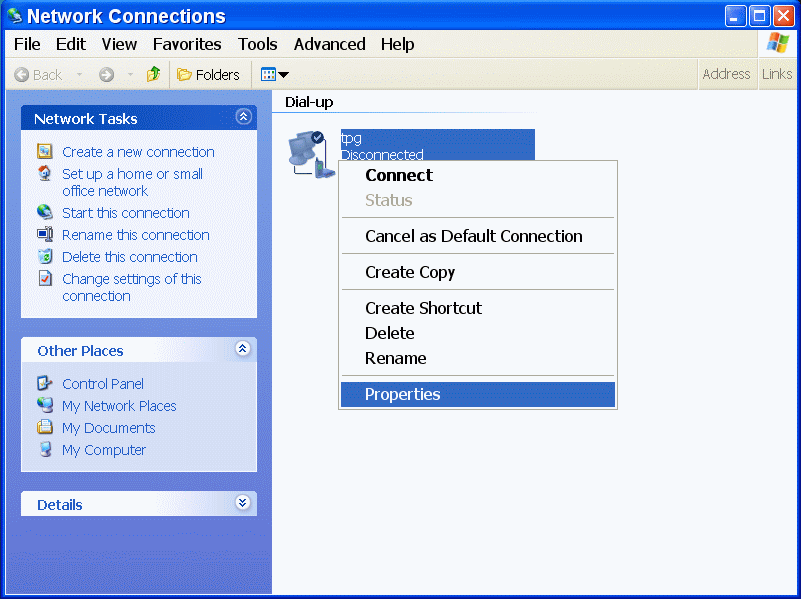
Task: Click Change settings of this connection link
Action: point(132,287)
